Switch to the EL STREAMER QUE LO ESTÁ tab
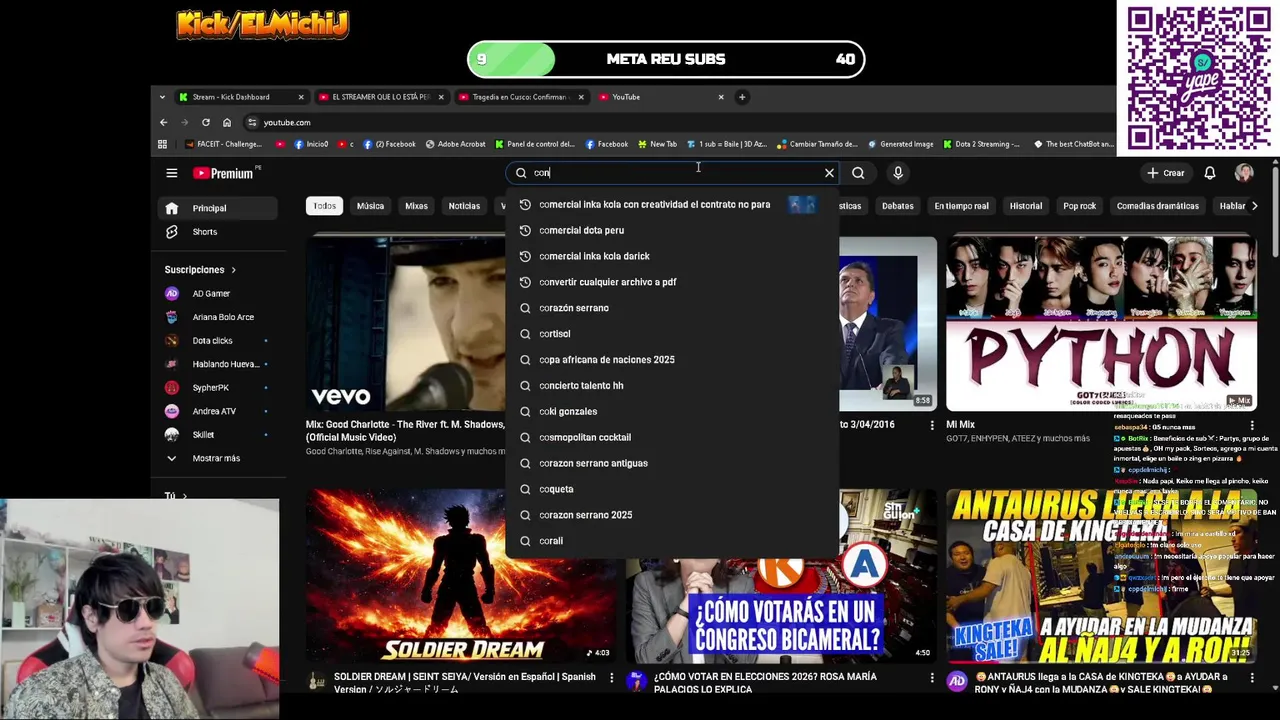The height and width of the screenshot is (720, 1280). [380, 97]
